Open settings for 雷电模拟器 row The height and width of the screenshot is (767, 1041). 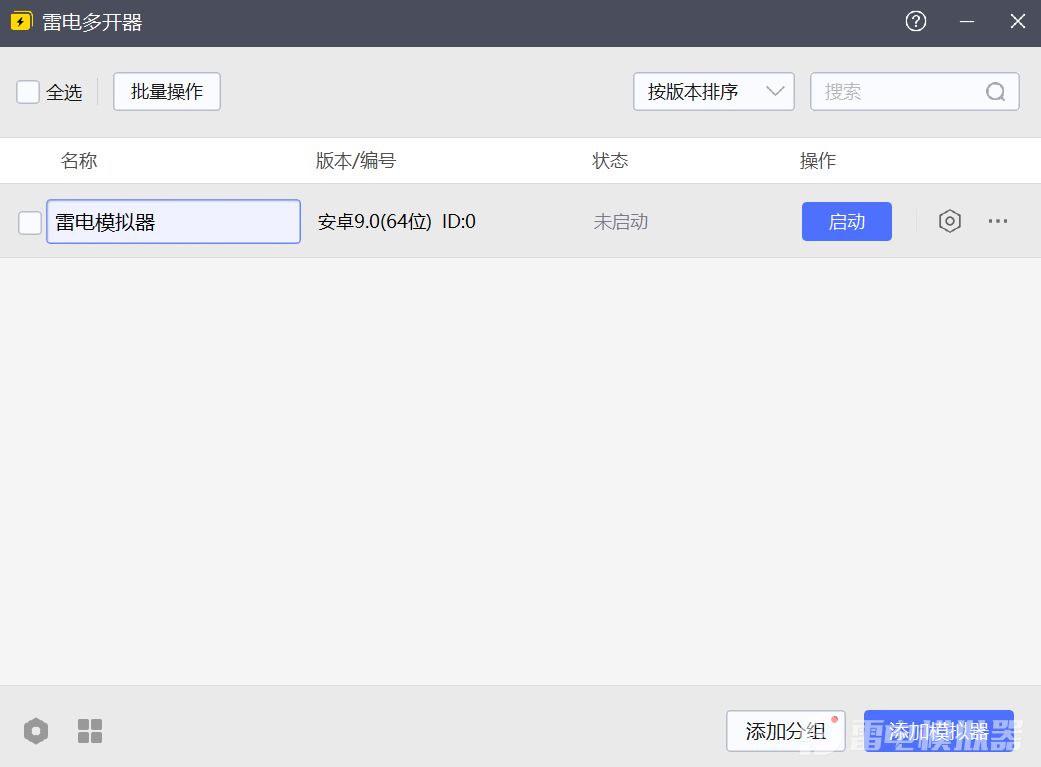click(x=949, y=221)
